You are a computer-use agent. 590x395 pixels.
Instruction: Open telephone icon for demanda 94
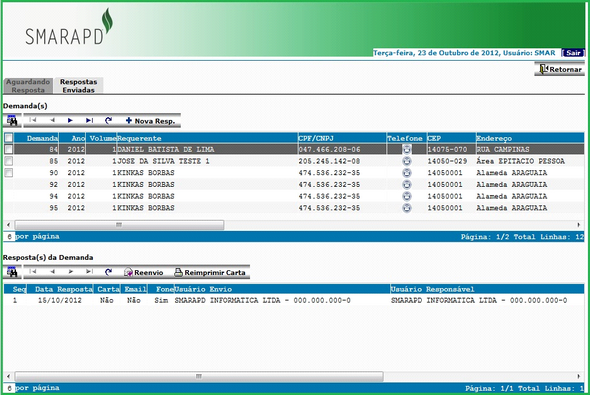(407, 196)
